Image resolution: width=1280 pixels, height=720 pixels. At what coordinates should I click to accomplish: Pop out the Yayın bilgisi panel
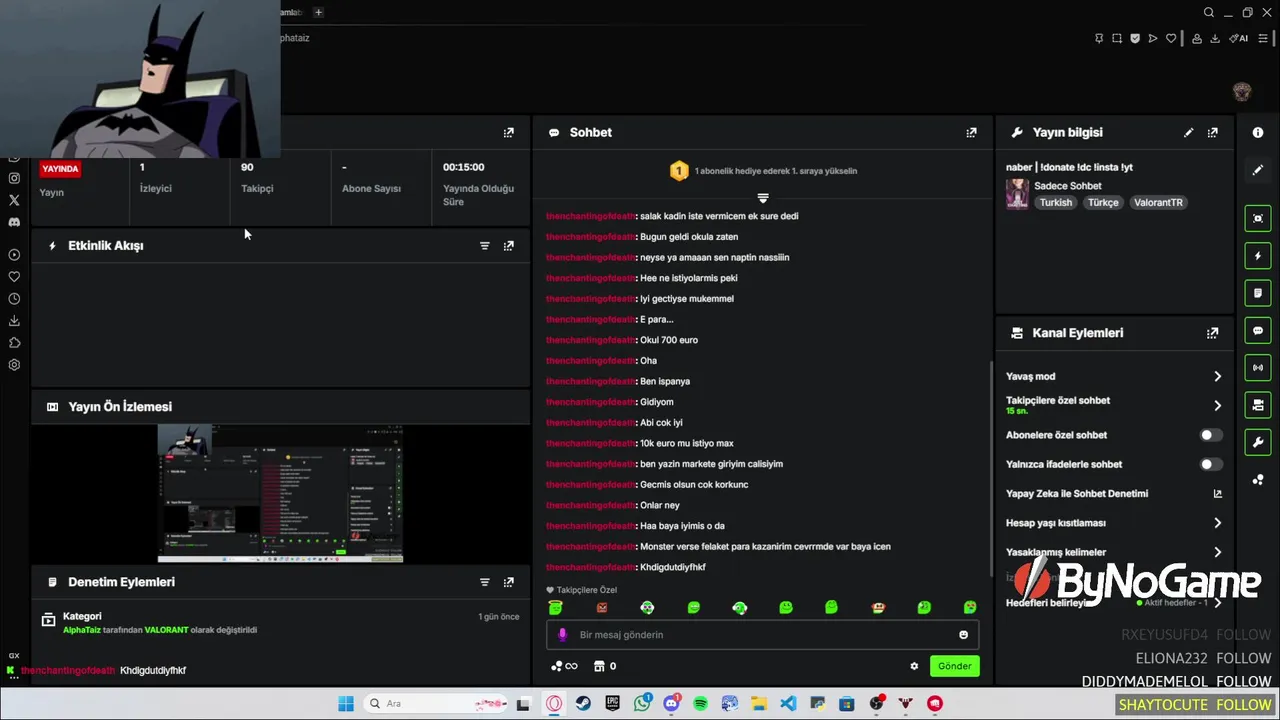(x=1212, y=132)
